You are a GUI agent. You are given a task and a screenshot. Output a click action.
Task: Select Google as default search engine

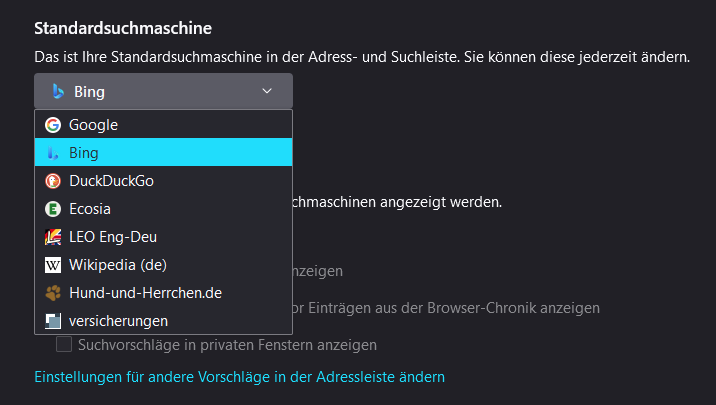[94, 125]
